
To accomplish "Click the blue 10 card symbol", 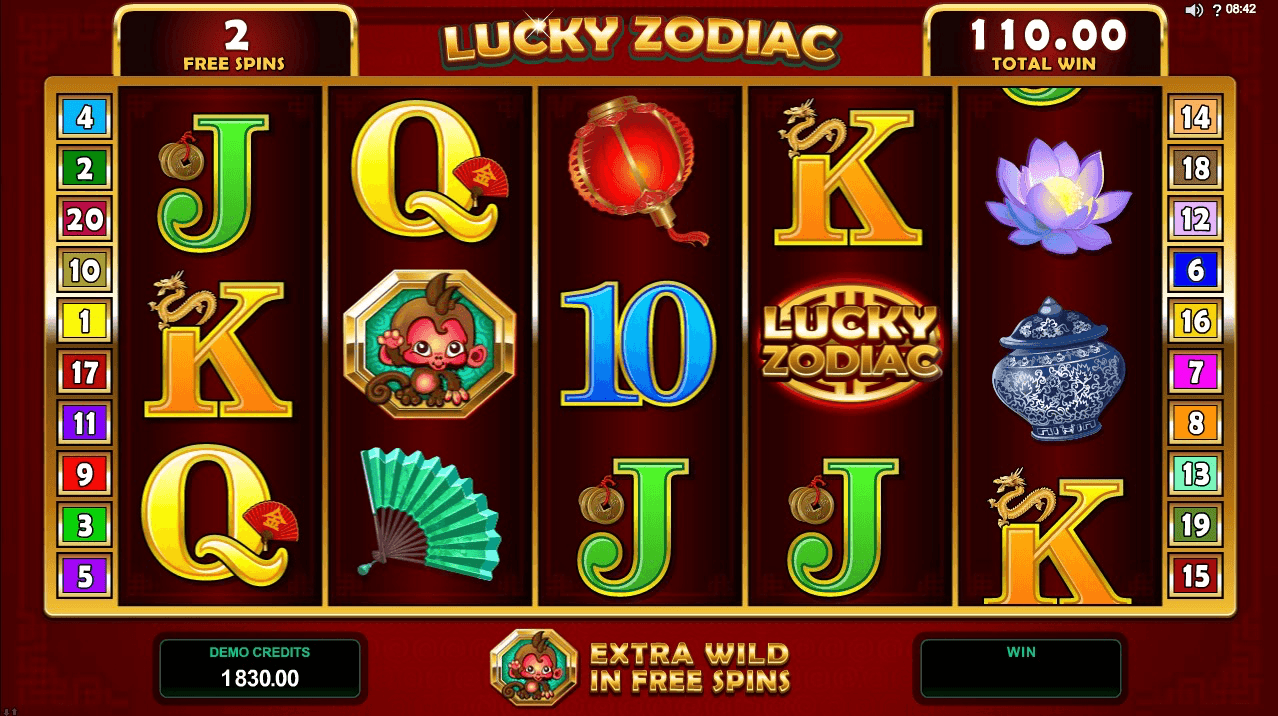I will pos(638,342).
